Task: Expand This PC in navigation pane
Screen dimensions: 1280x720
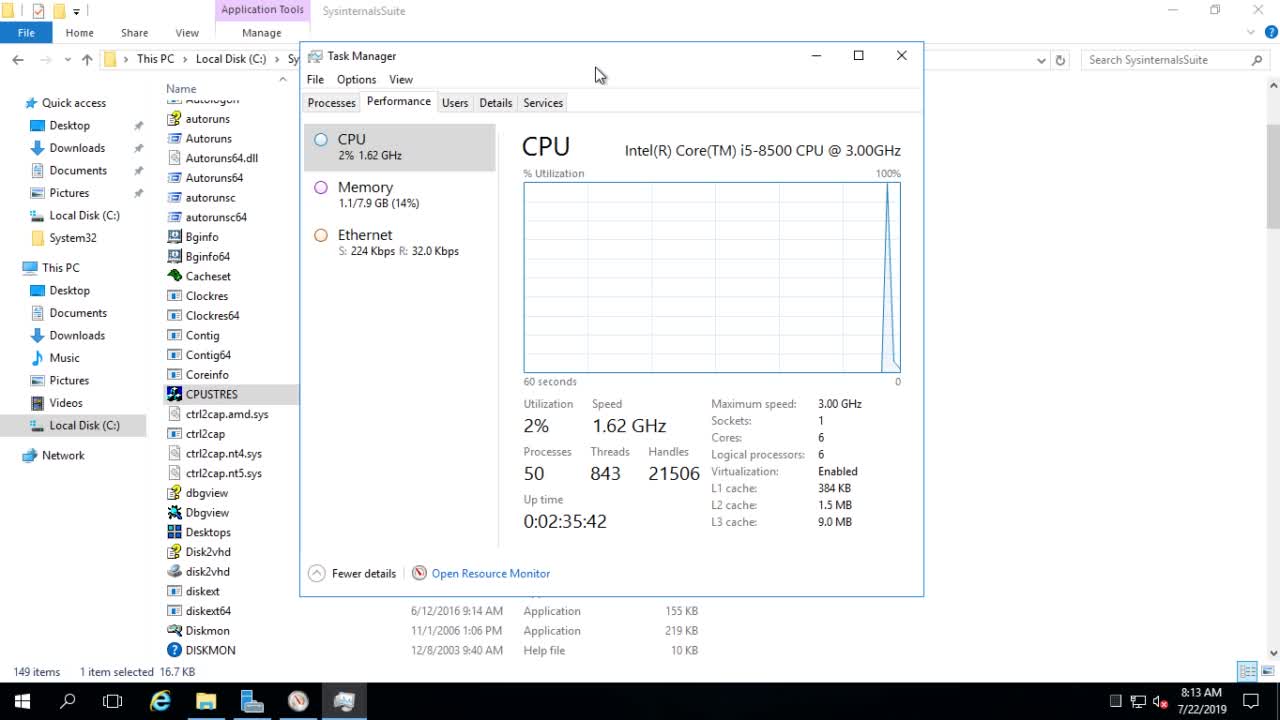Action: pos(60,268)
